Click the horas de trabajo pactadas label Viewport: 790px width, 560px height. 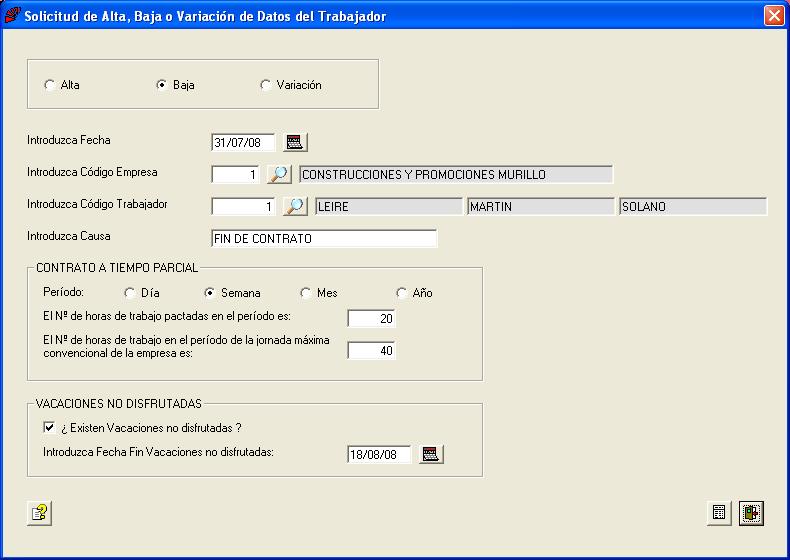click(x=167, y=316)
